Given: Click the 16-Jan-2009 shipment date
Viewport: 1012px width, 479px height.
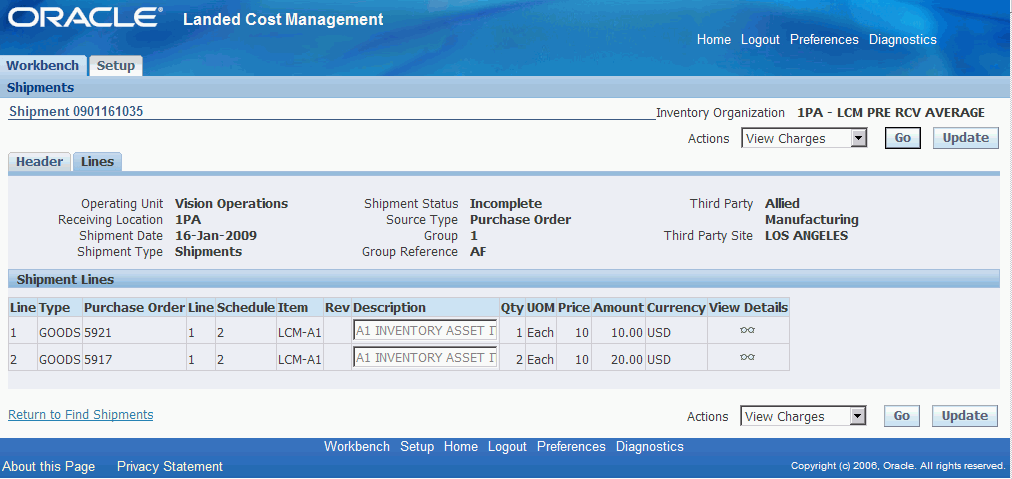Looking at the screenshot, I should (x=216, y=236).
